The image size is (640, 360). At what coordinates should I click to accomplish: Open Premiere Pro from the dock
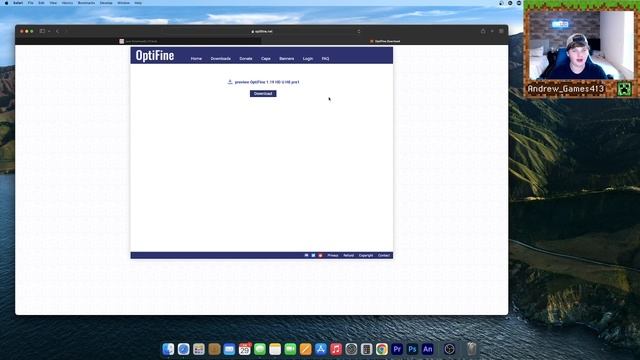[x=397, y=349]
